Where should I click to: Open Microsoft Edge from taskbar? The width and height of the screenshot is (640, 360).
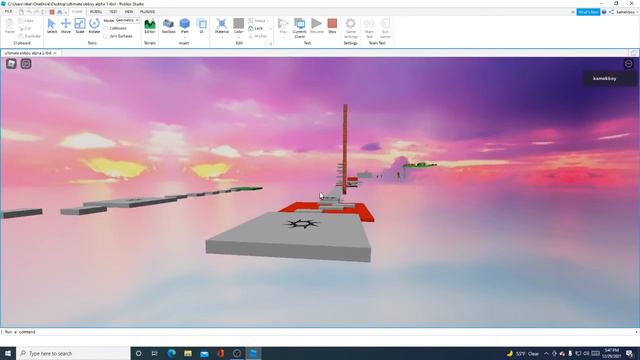point(171,353)
